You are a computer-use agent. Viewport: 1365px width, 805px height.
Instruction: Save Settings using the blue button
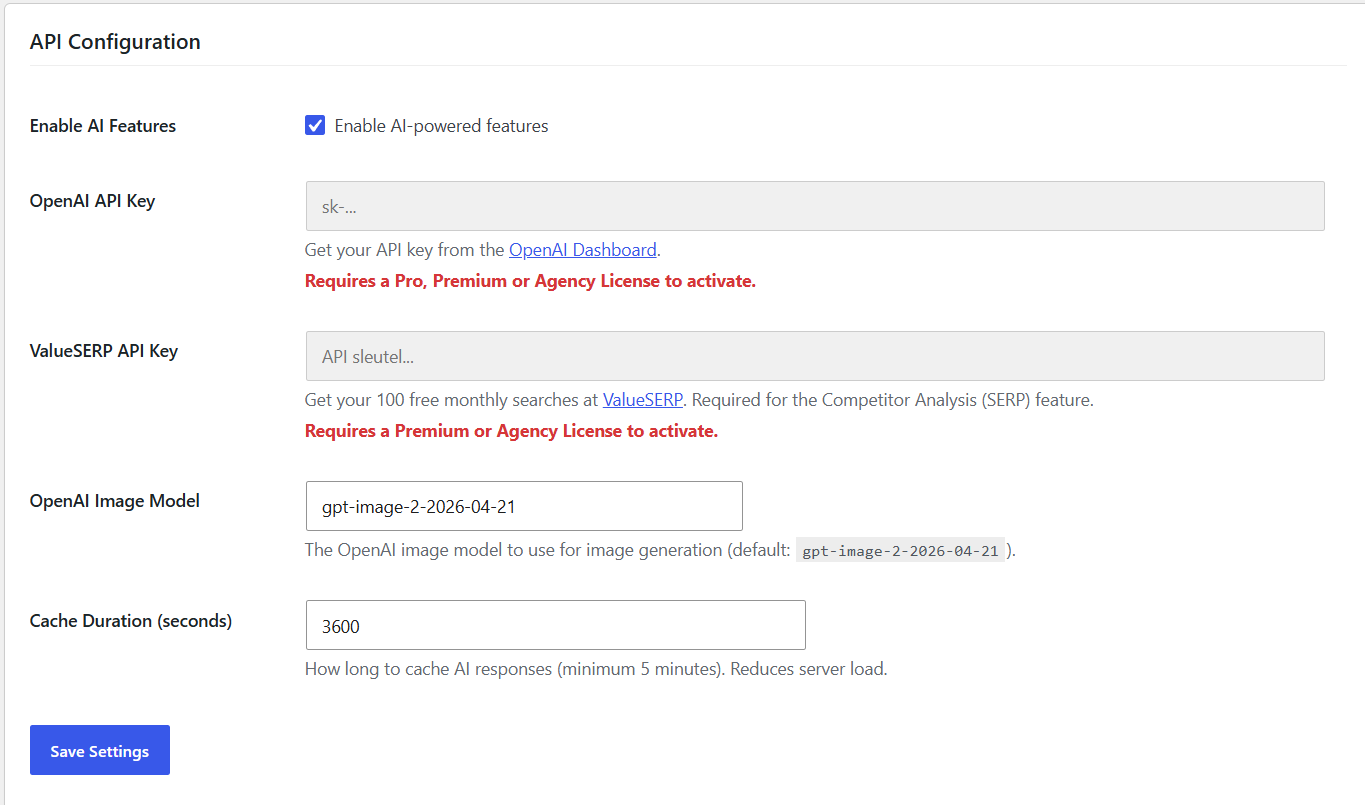point(100,750)
